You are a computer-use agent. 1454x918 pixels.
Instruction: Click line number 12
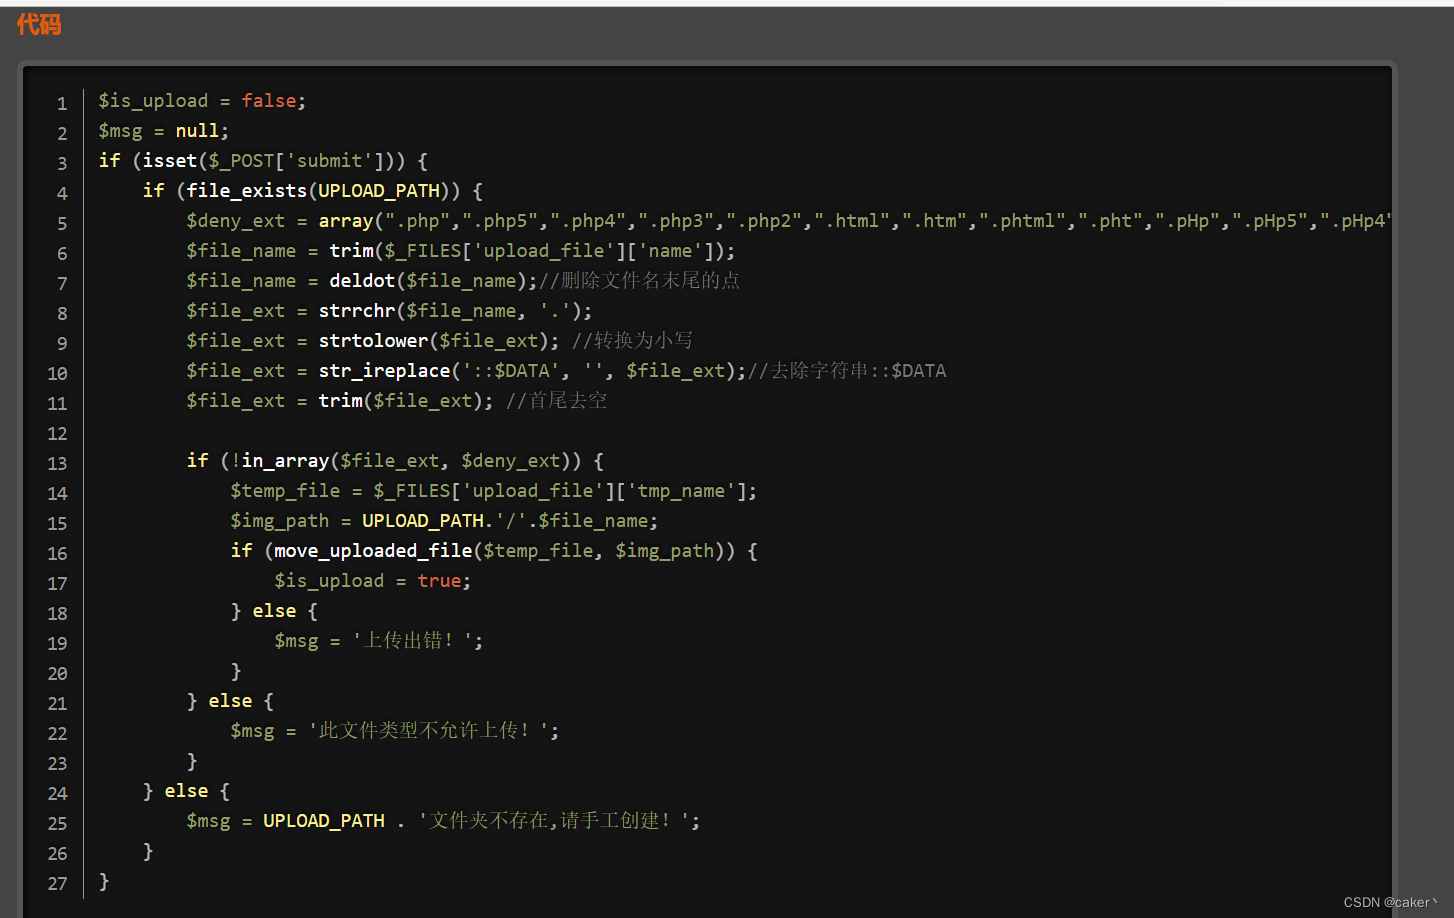57,434
